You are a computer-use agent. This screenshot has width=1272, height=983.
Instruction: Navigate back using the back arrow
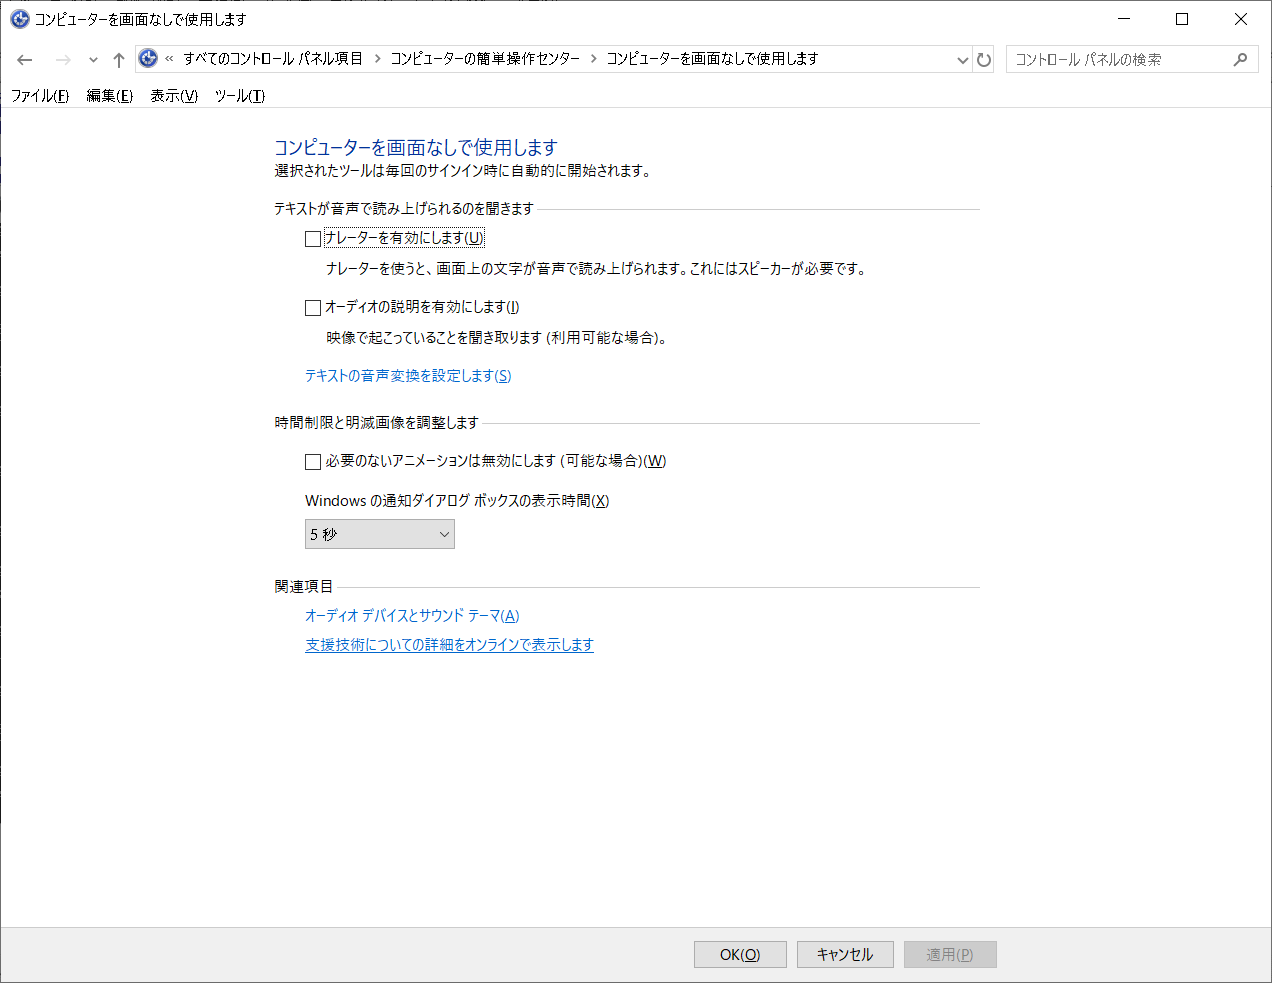[x=24, y=59]
